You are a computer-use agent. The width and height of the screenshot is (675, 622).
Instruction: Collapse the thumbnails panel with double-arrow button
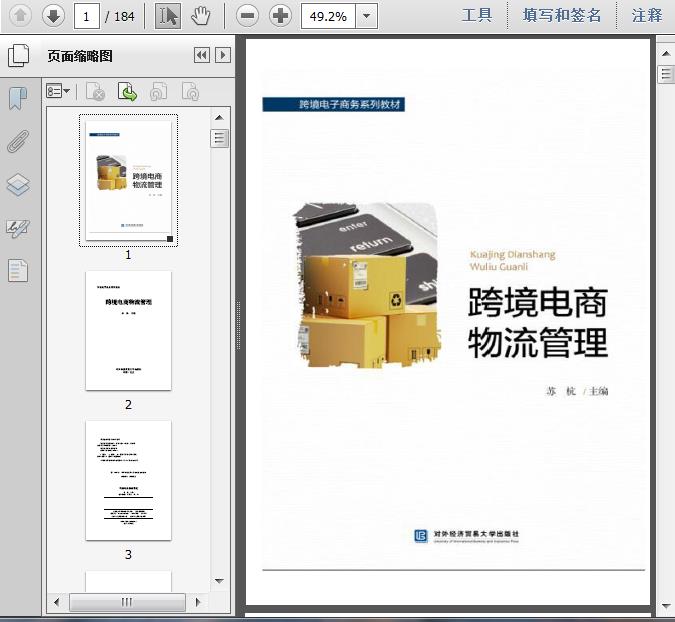[201, 56]
